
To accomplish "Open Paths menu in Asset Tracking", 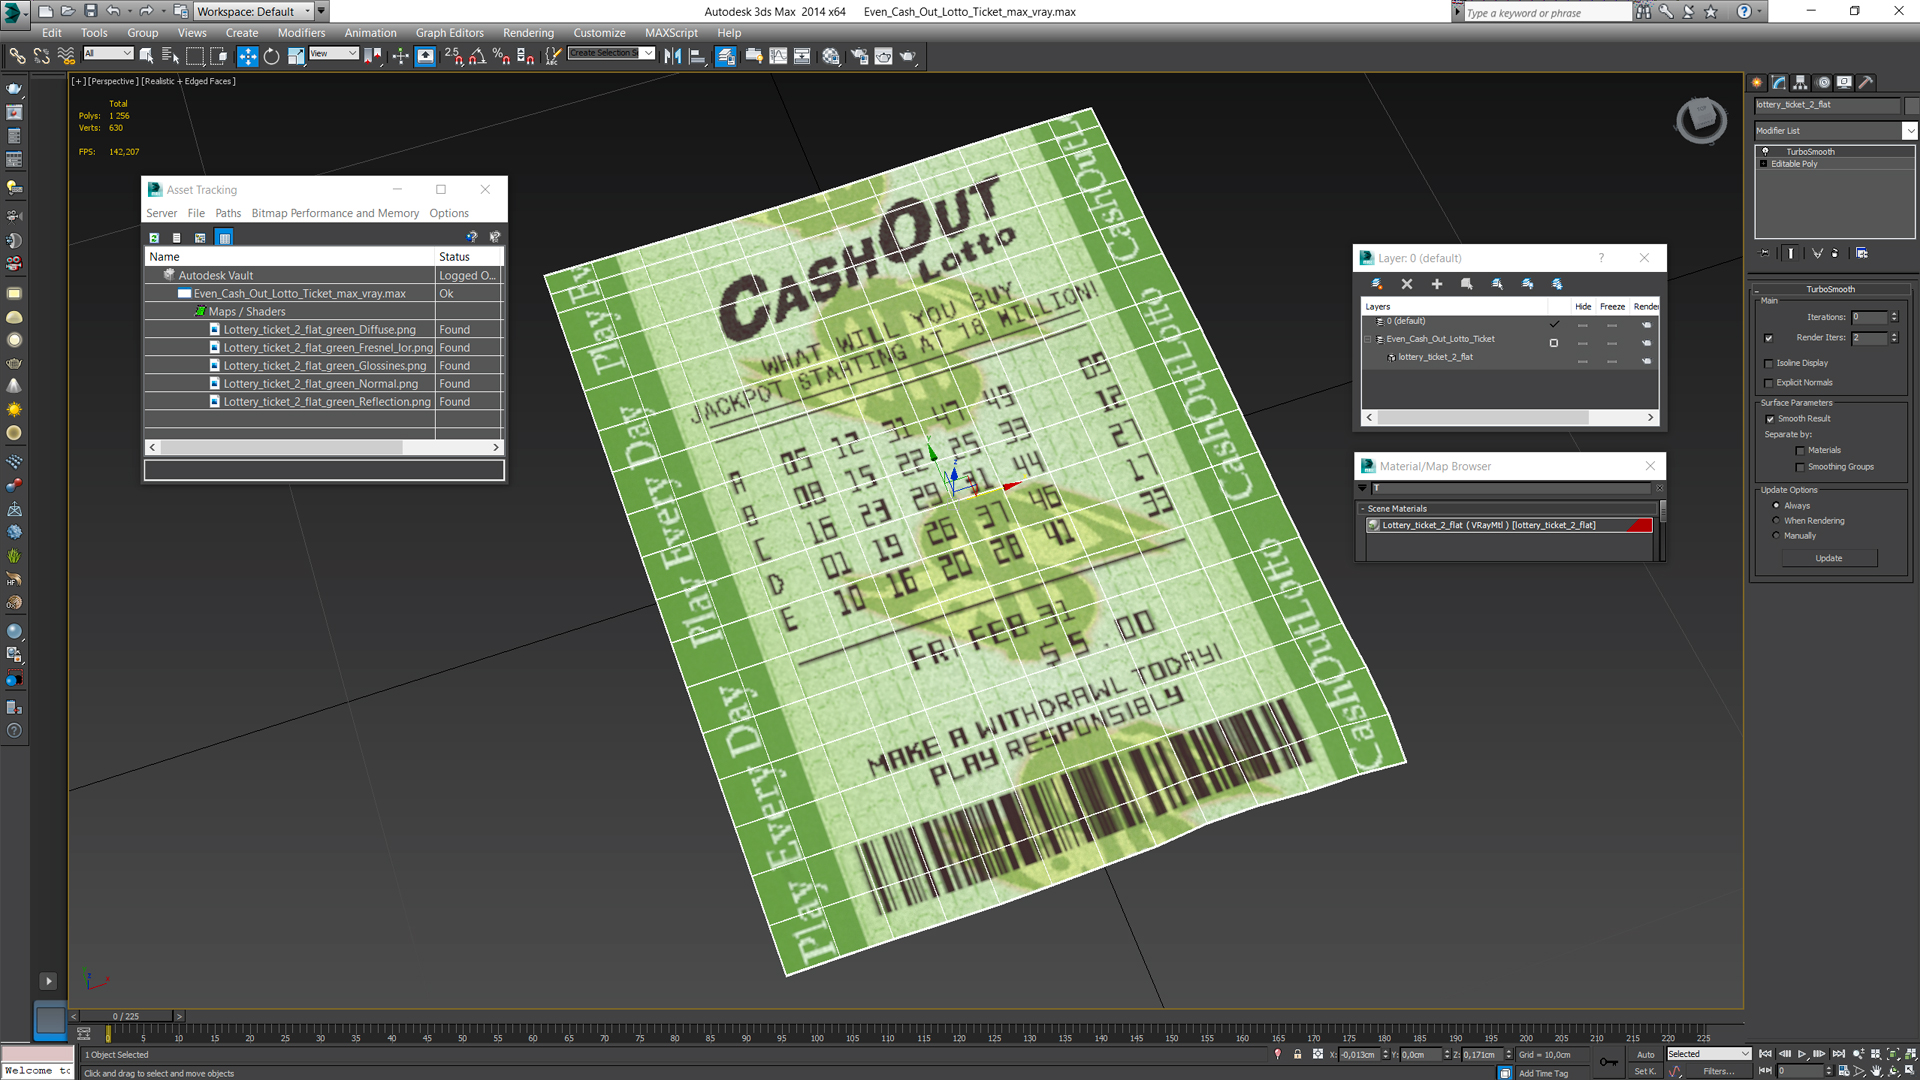I will point(228,213).
